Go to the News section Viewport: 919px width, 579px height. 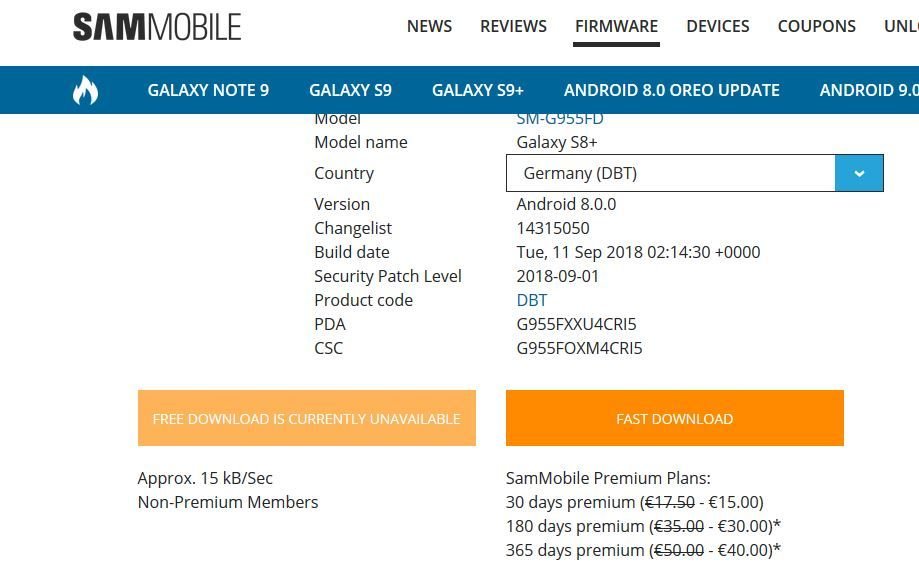point(429,26)
